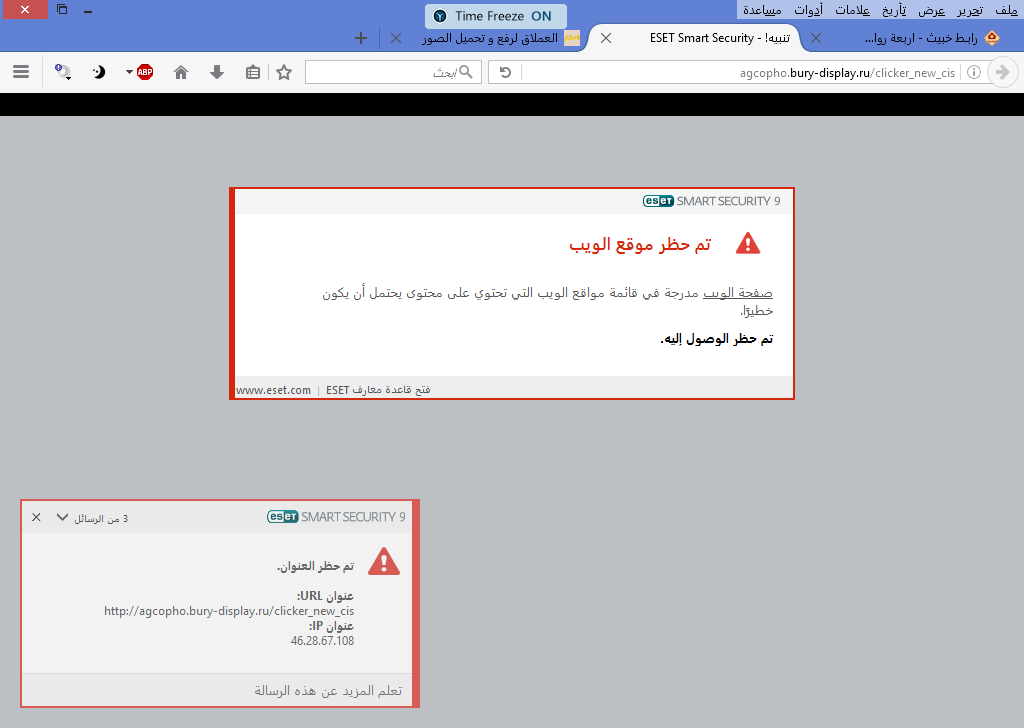1024x728 pixels.
Task: Click the address bar with bury-display.ru URL
Action: pos(741,72)
